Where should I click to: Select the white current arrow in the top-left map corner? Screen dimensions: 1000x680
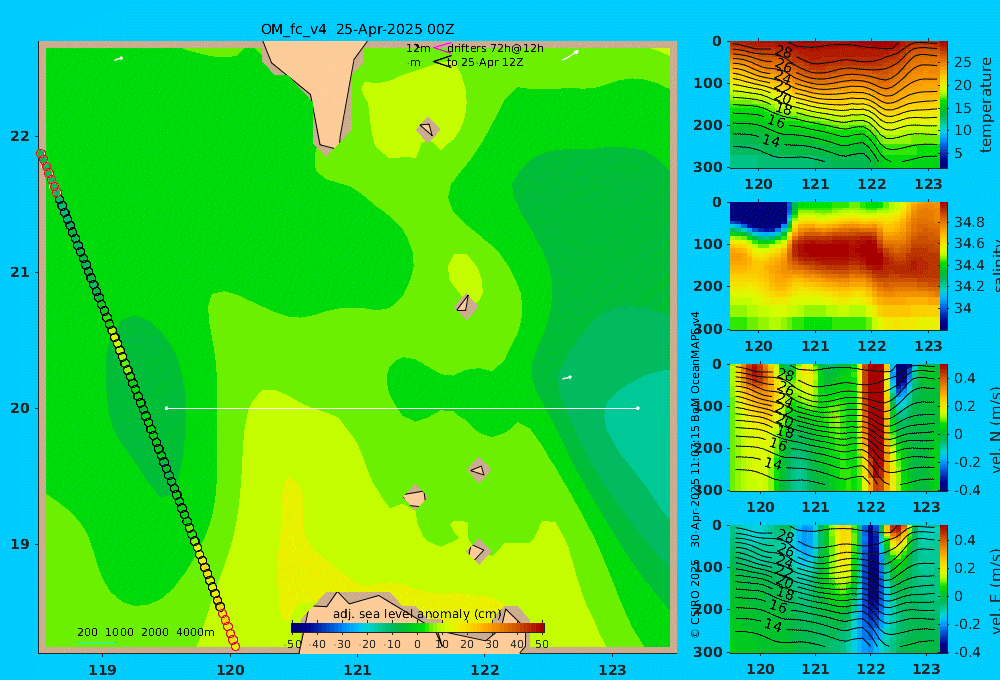[x=119, y=59]
